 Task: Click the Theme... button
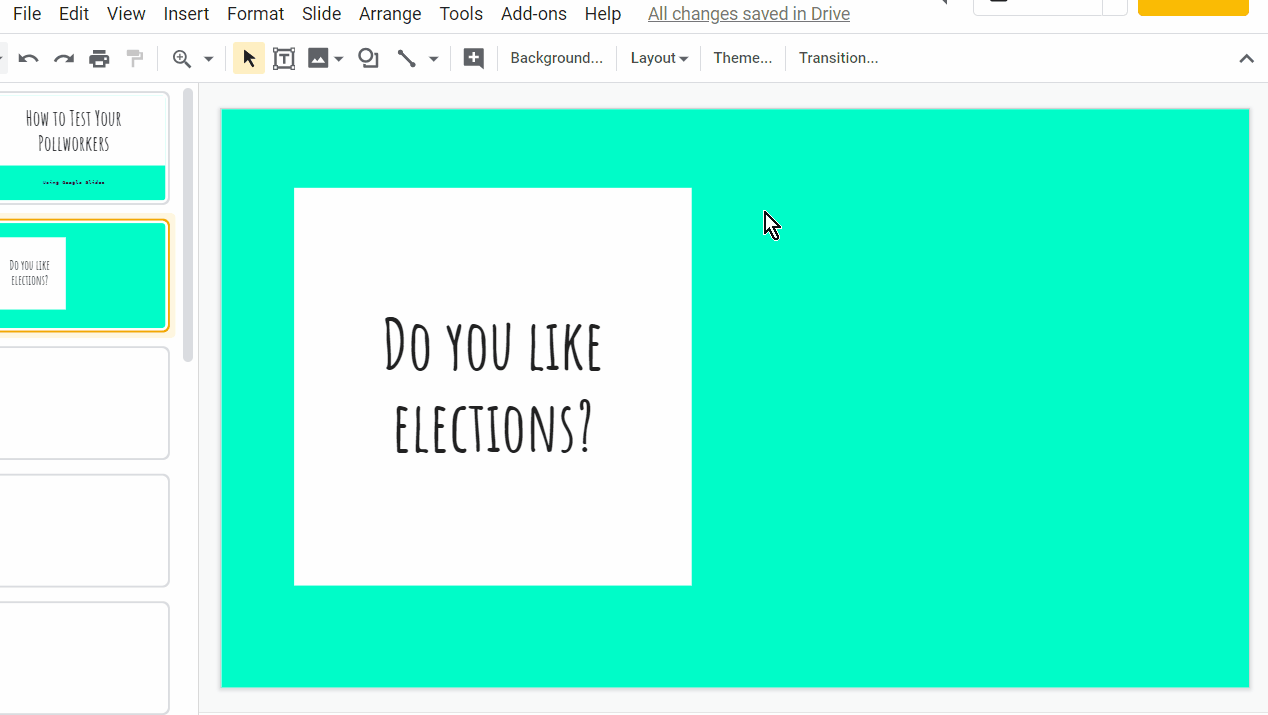pyautogui.click(x=742, y=58)
